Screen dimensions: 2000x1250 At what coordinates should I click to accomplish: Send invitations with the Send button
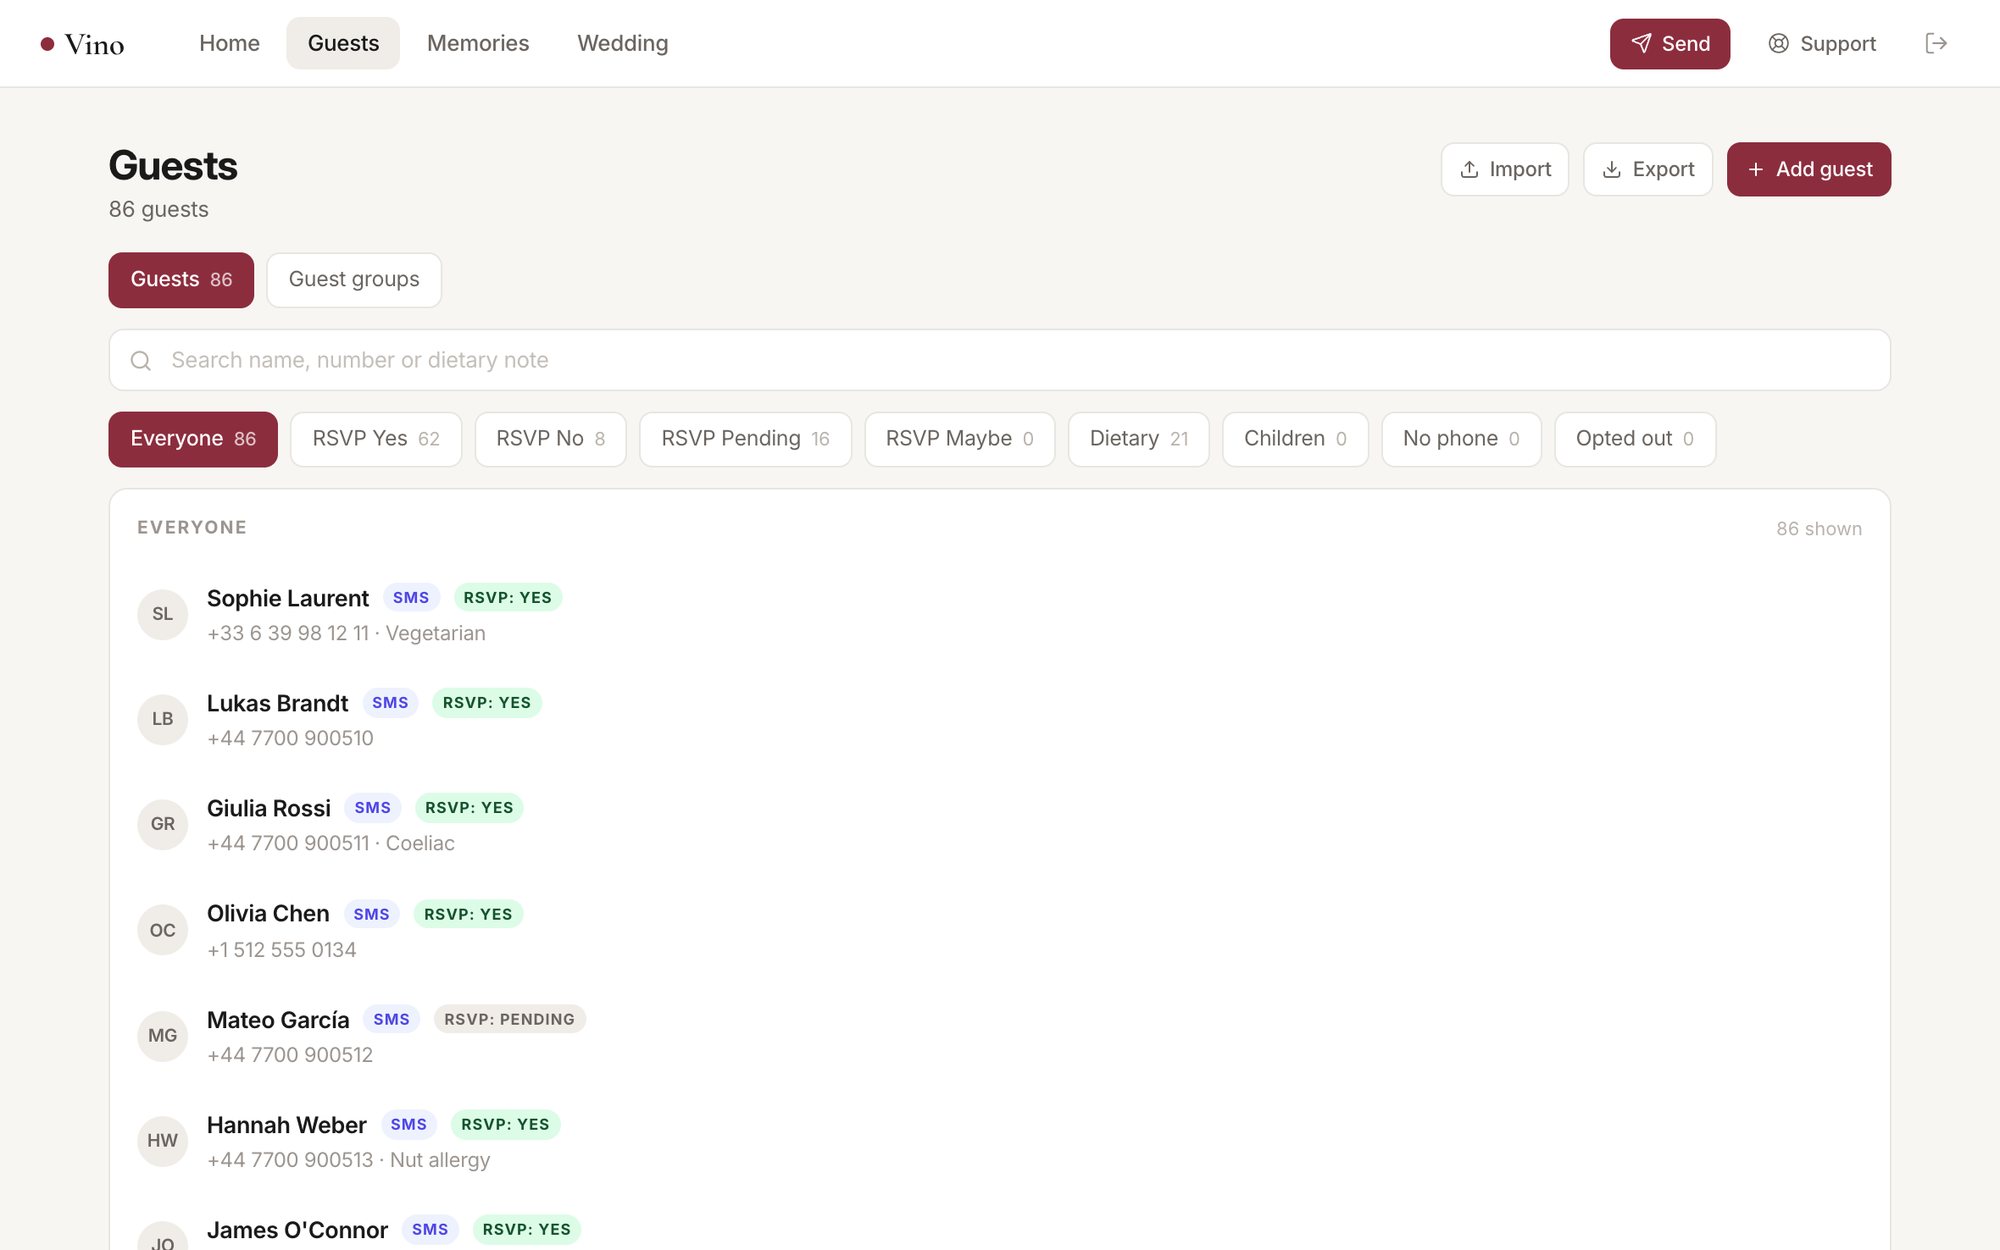tap(1669, 43)
